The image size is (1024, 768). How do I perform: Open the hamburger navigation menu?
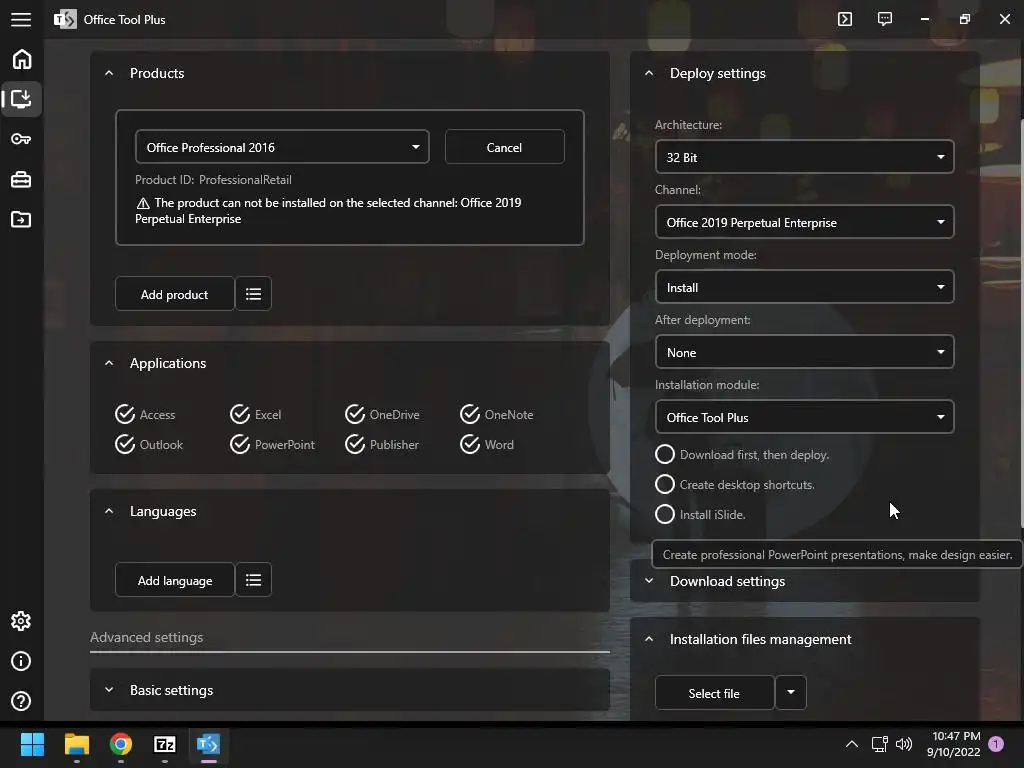coord(21,20)
